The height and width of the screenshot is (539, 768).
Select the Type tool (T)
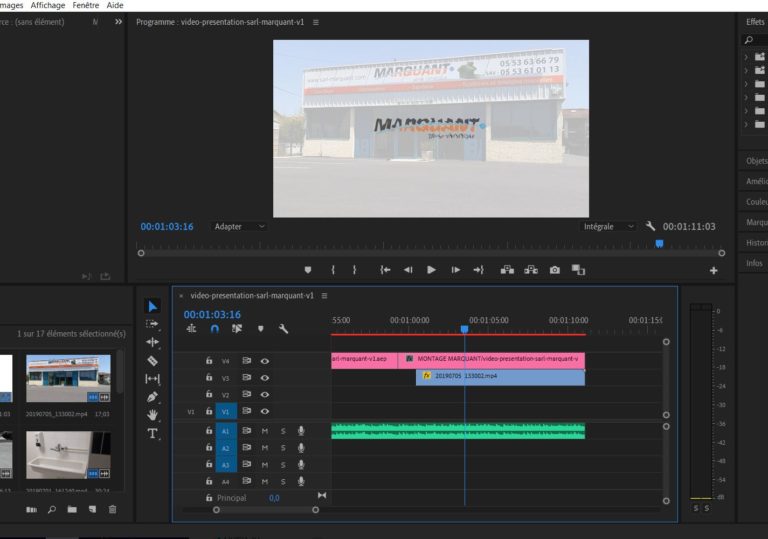tap(152, 433)
